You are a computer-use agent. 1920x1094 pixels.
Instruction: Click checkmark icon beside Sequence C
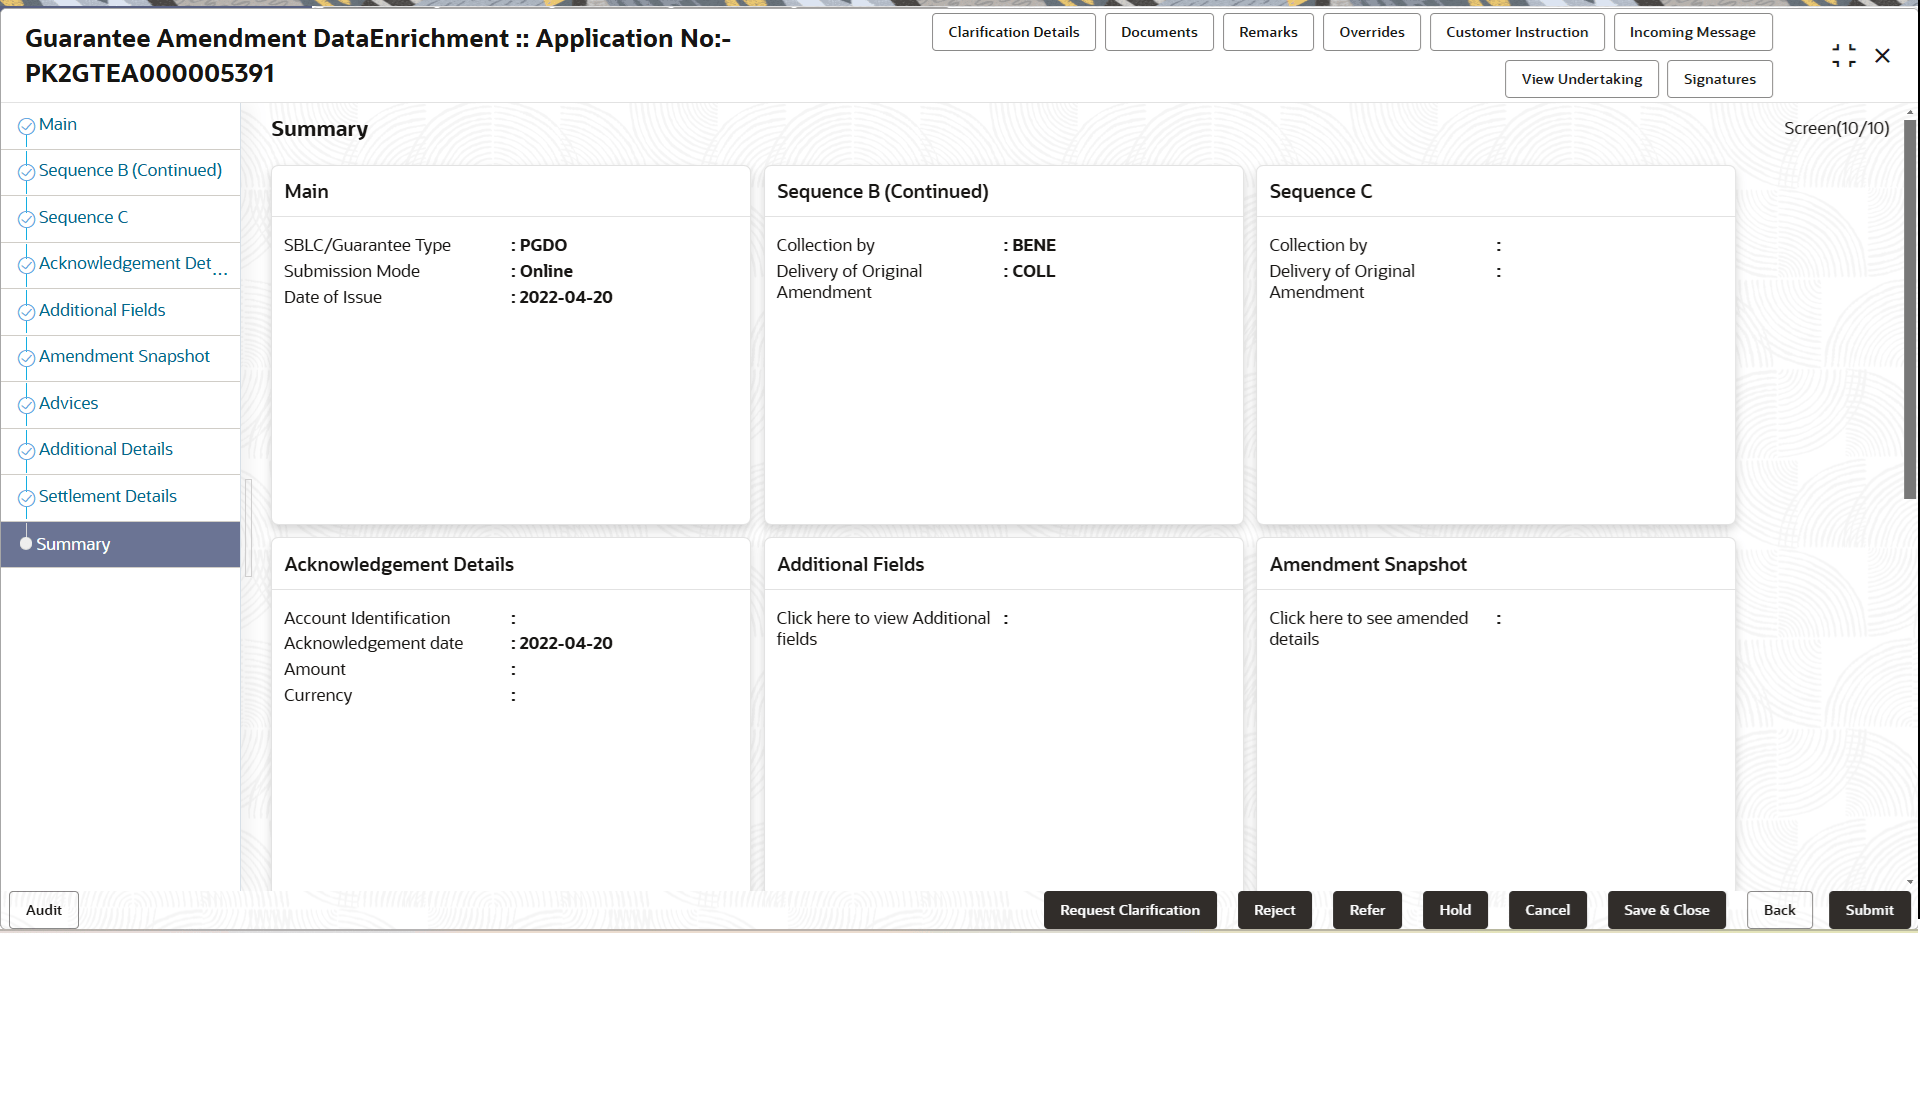27,219
